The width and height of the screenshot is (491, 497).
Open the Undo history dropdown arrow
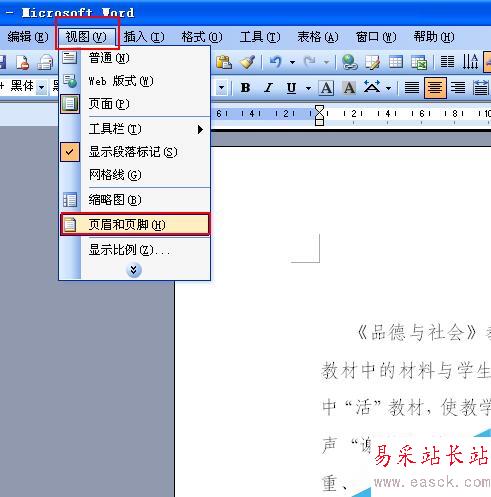pyautogui.click(x=292, y=62)
